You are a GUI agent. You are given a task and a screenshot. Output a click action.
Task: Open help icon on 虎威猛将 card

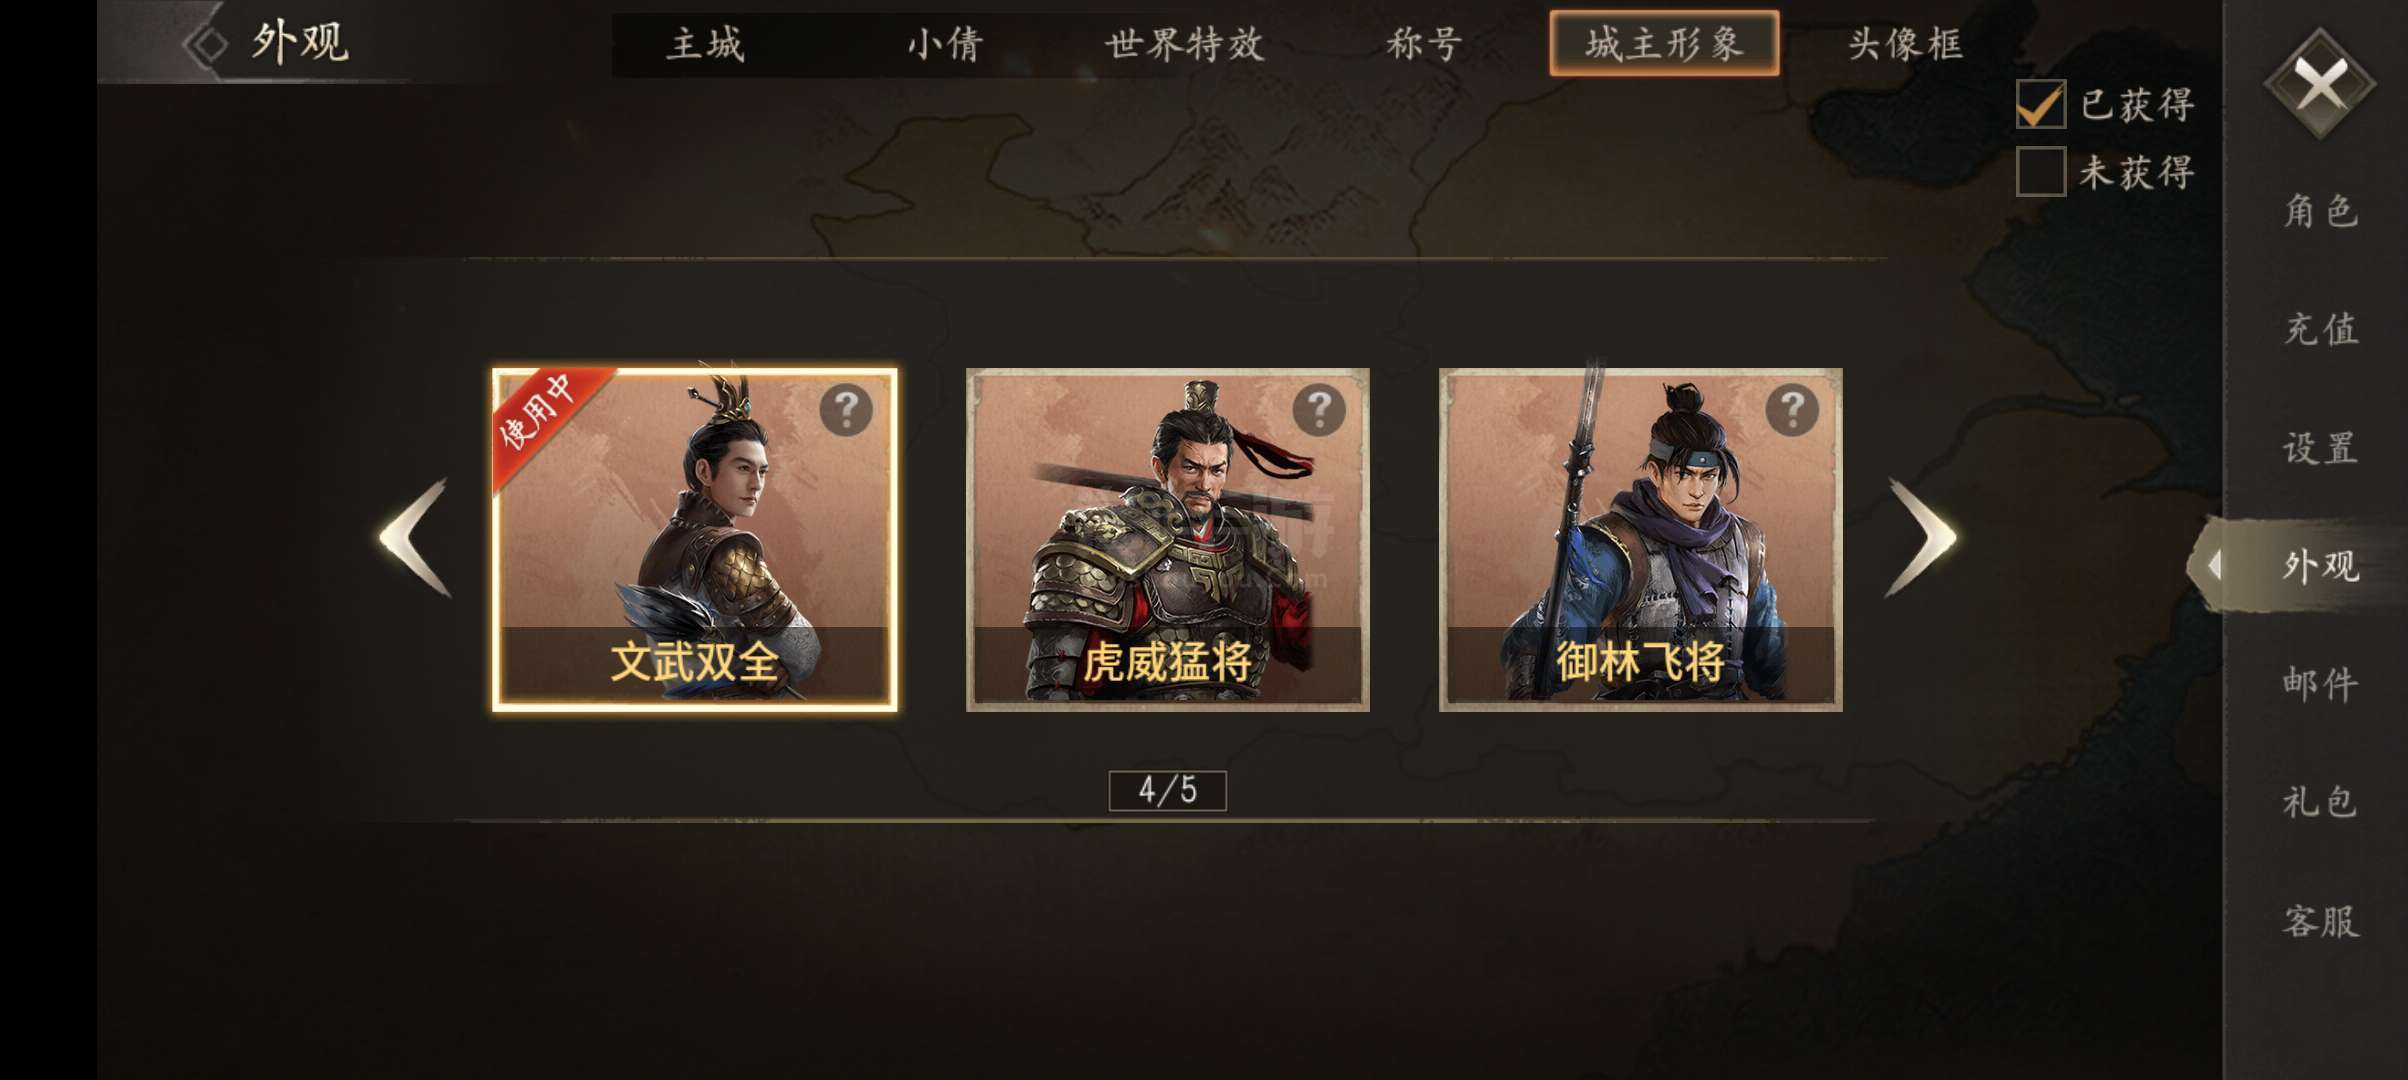click(1319, 409)
